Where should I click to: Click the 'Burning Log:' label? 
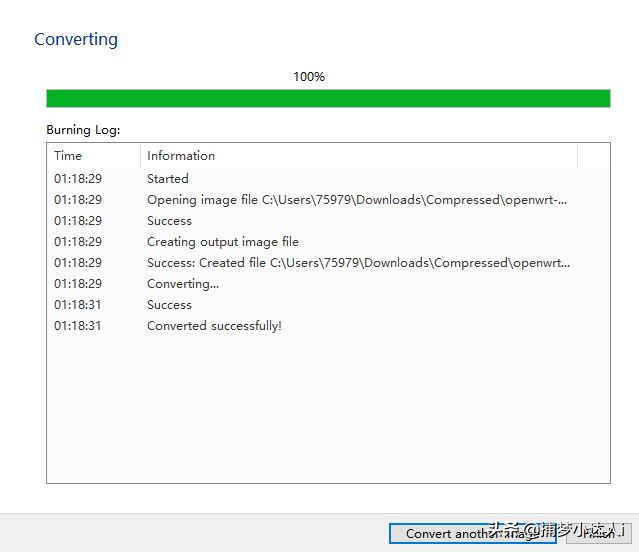tap(83, 130)
